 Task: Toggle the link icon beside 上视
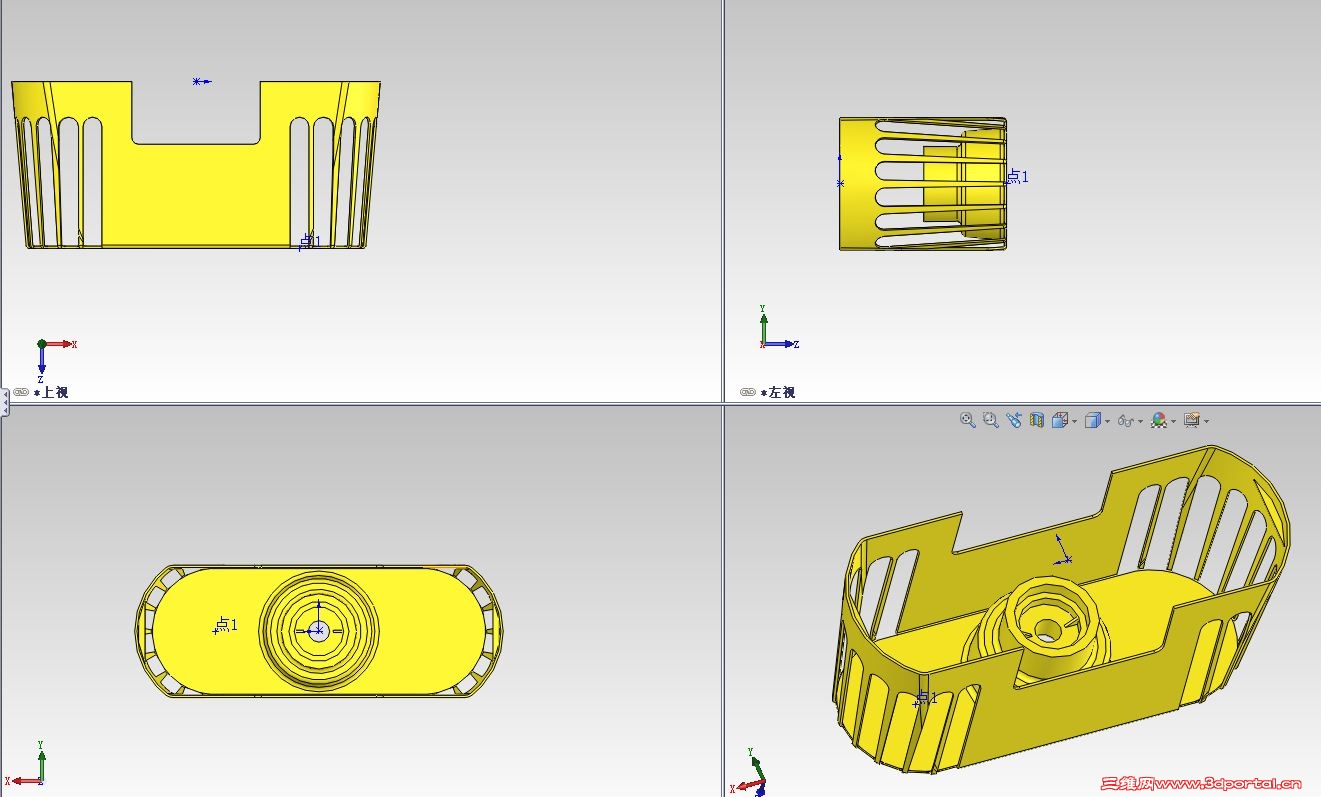pyautogui.click(x=20, y=392)
